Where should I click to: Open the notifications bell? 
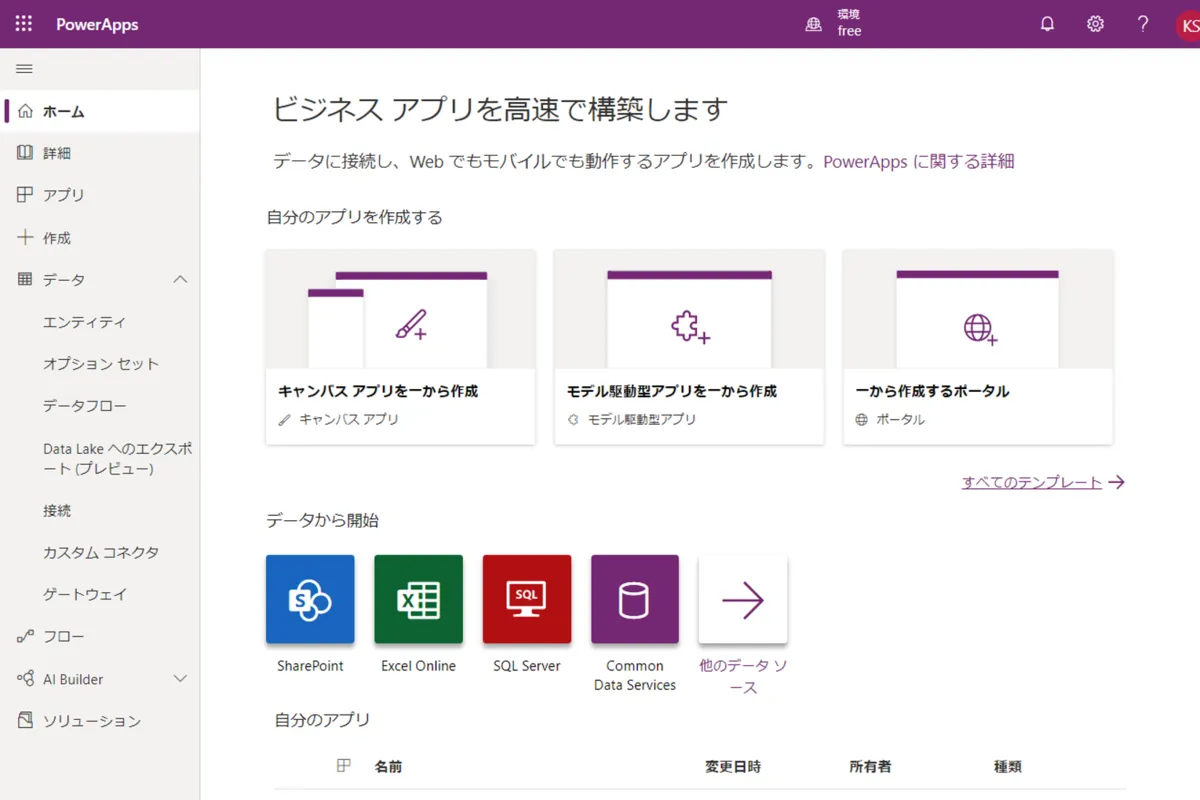coord(1047,23)
